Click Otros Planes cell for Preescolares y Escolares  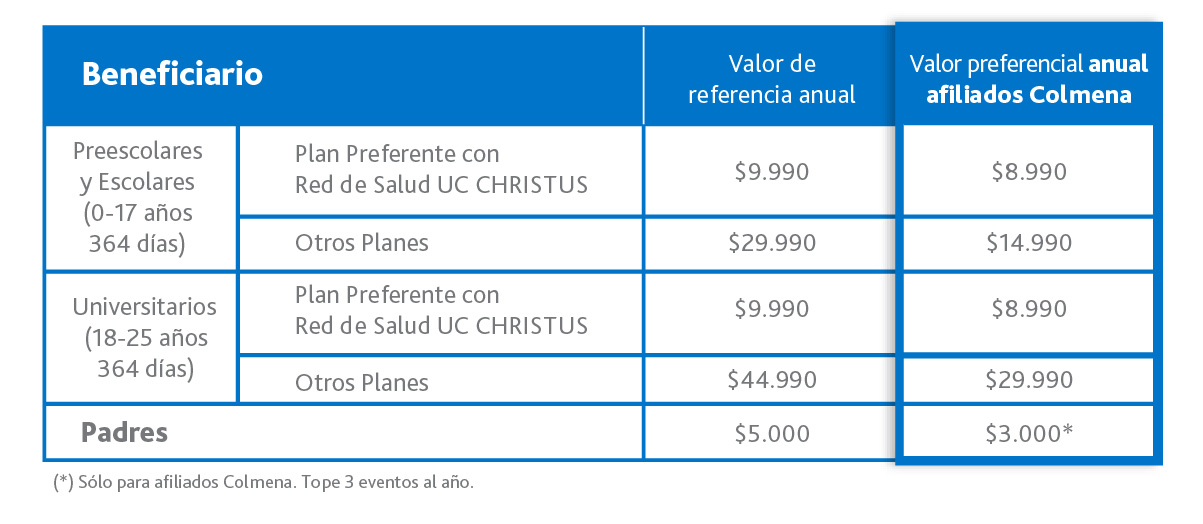(x=362, y=243)
